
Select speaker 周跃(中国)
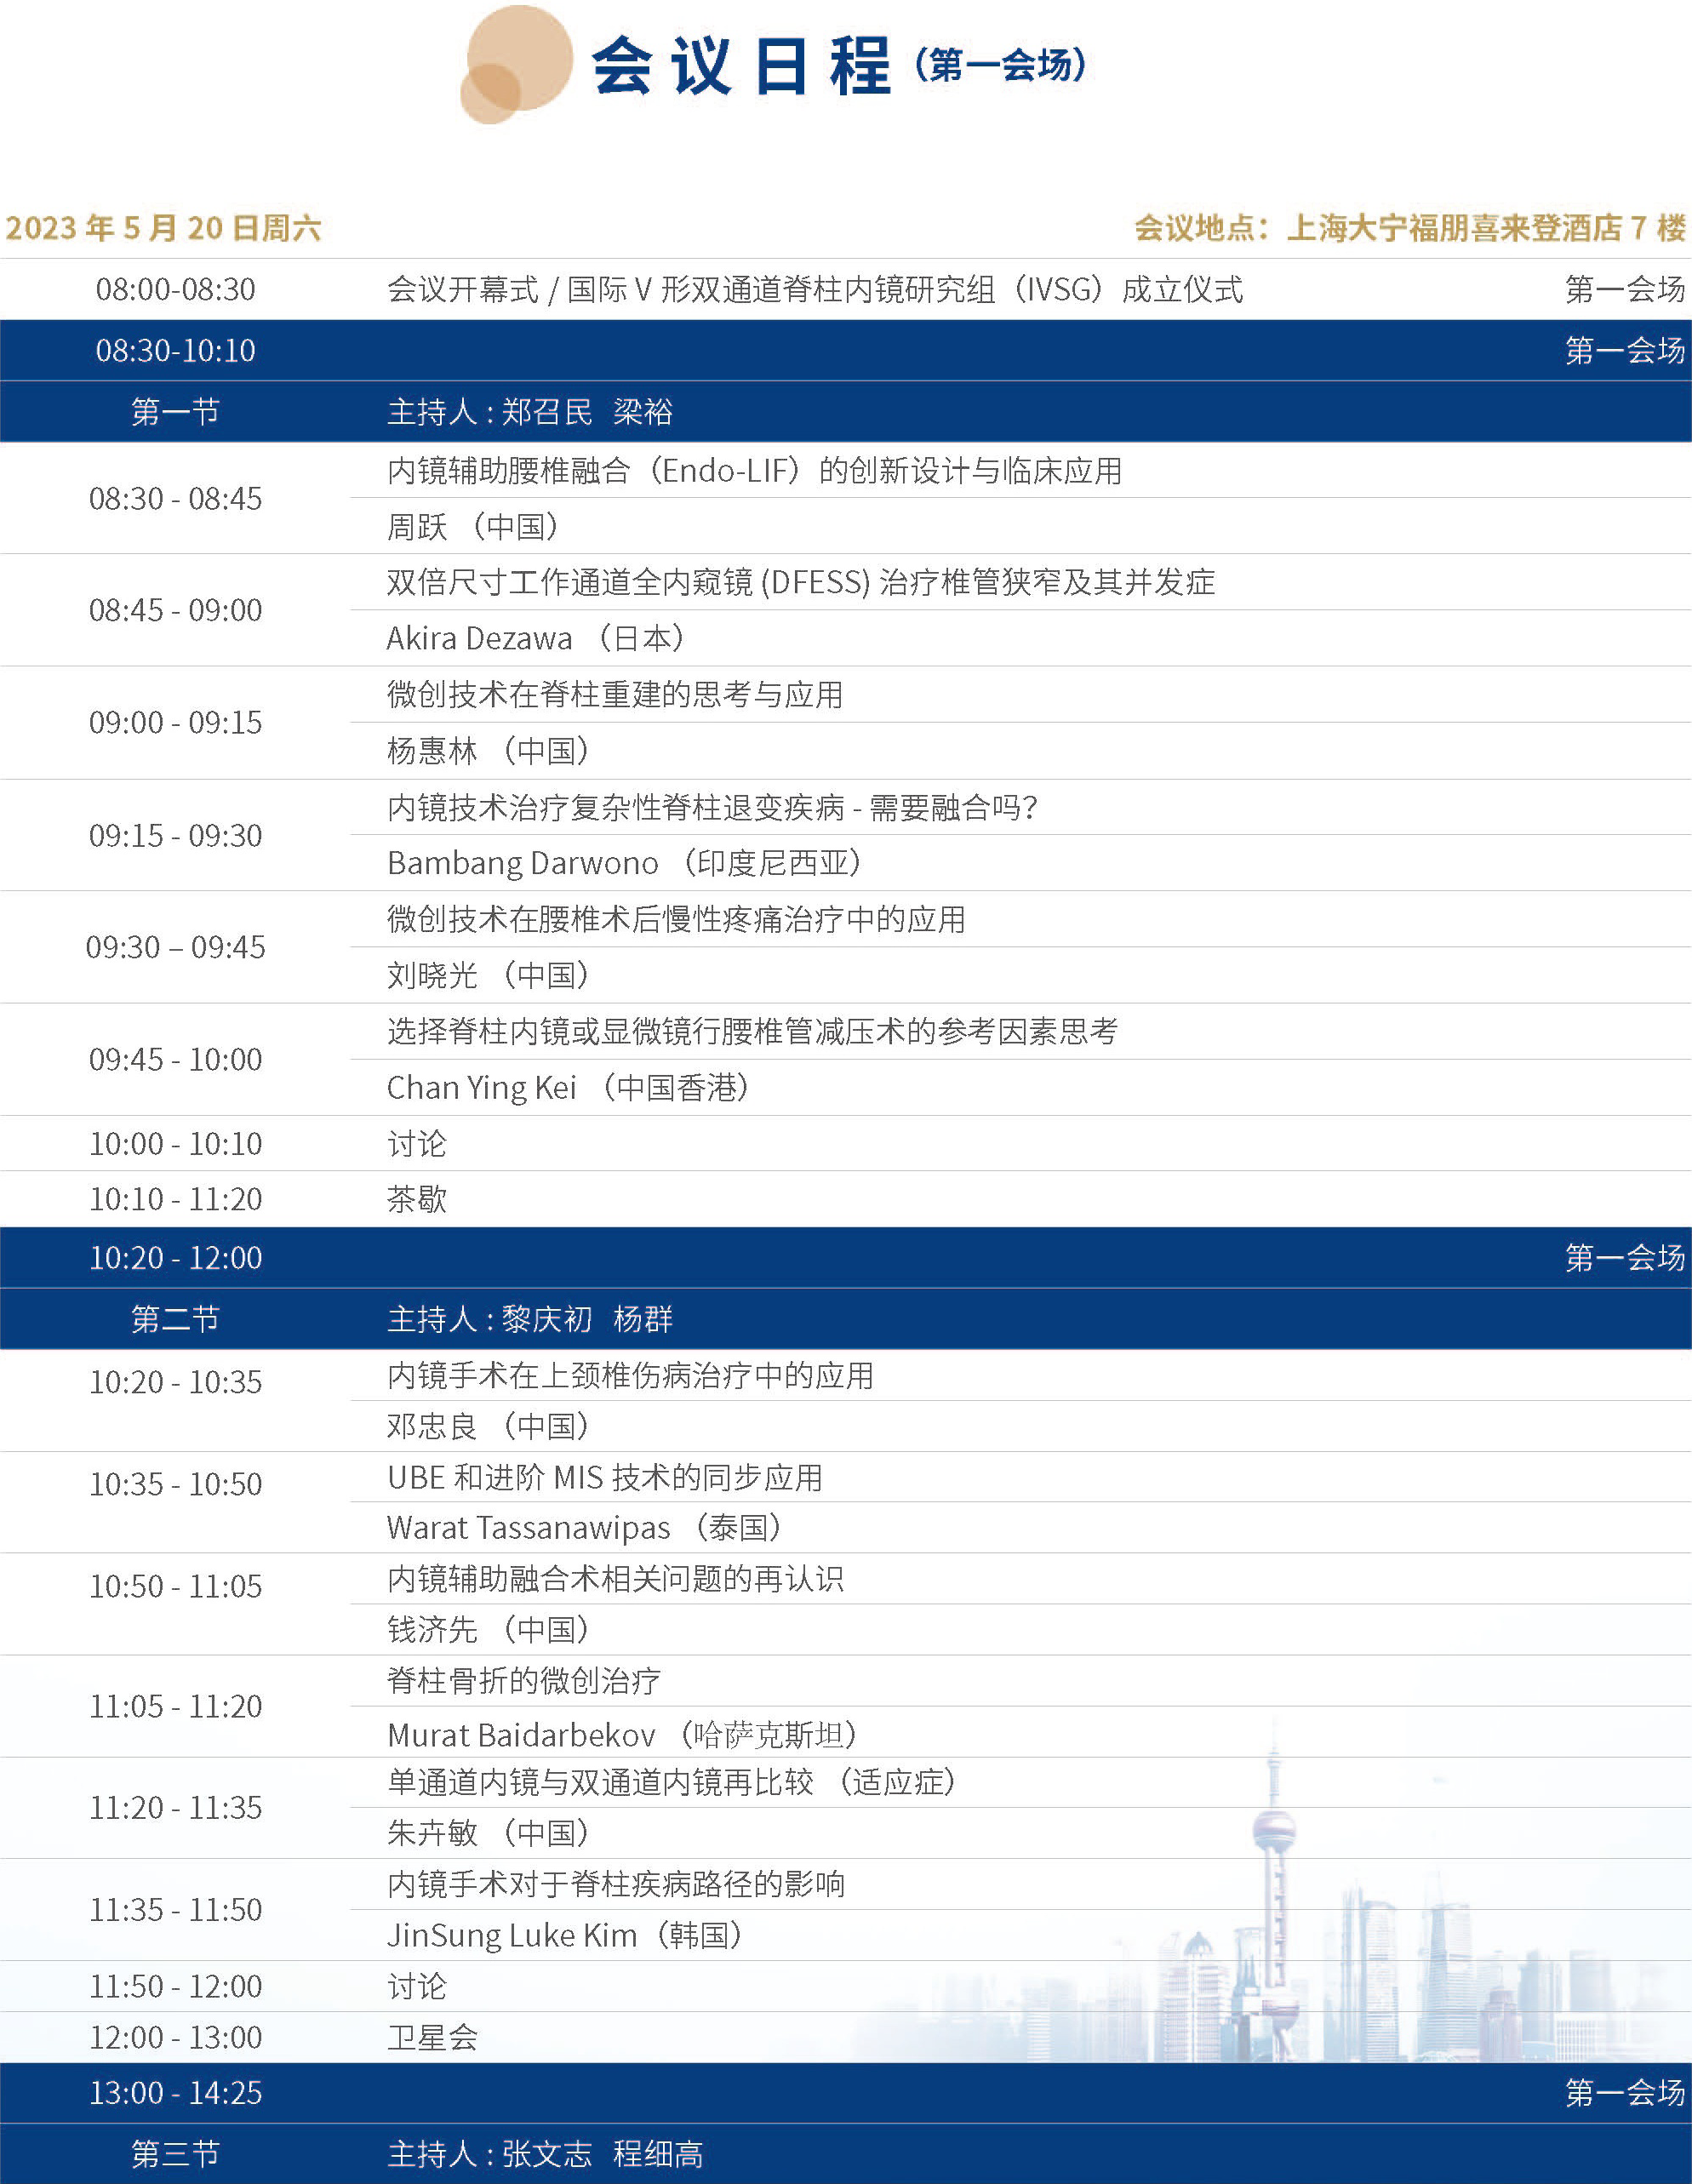pos(473,526)
